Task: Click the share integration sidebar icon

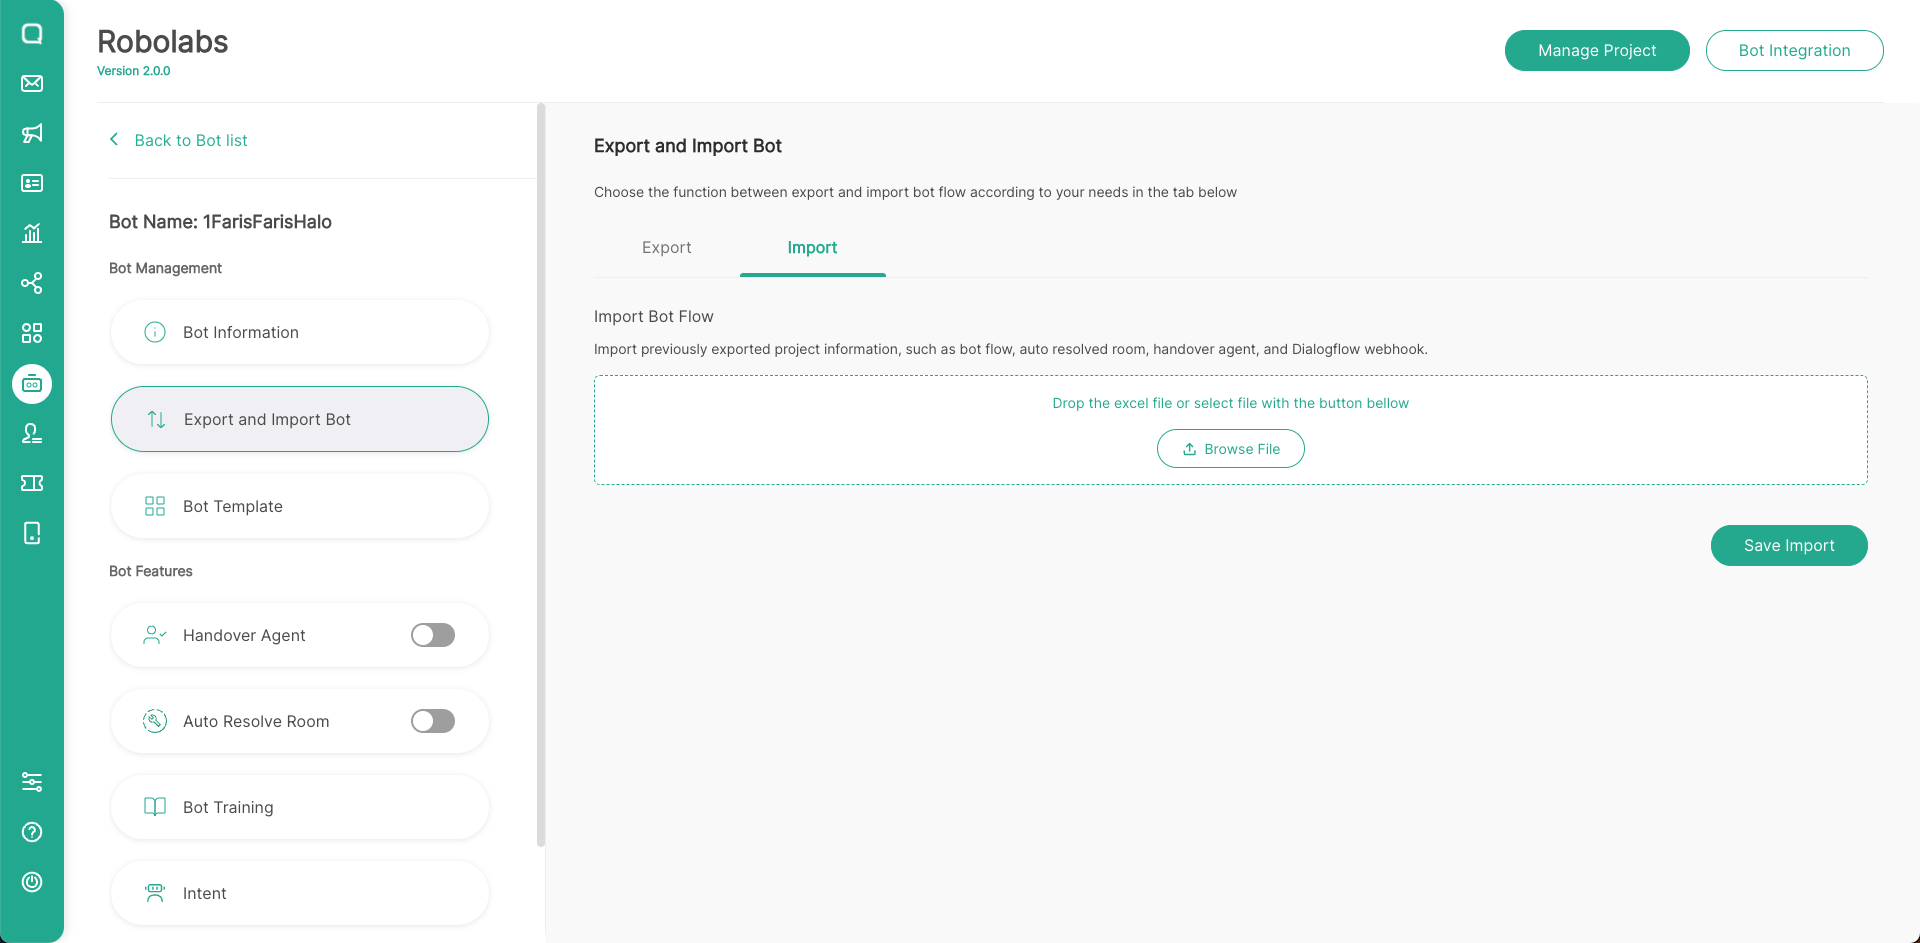Action: coord(32,283)
